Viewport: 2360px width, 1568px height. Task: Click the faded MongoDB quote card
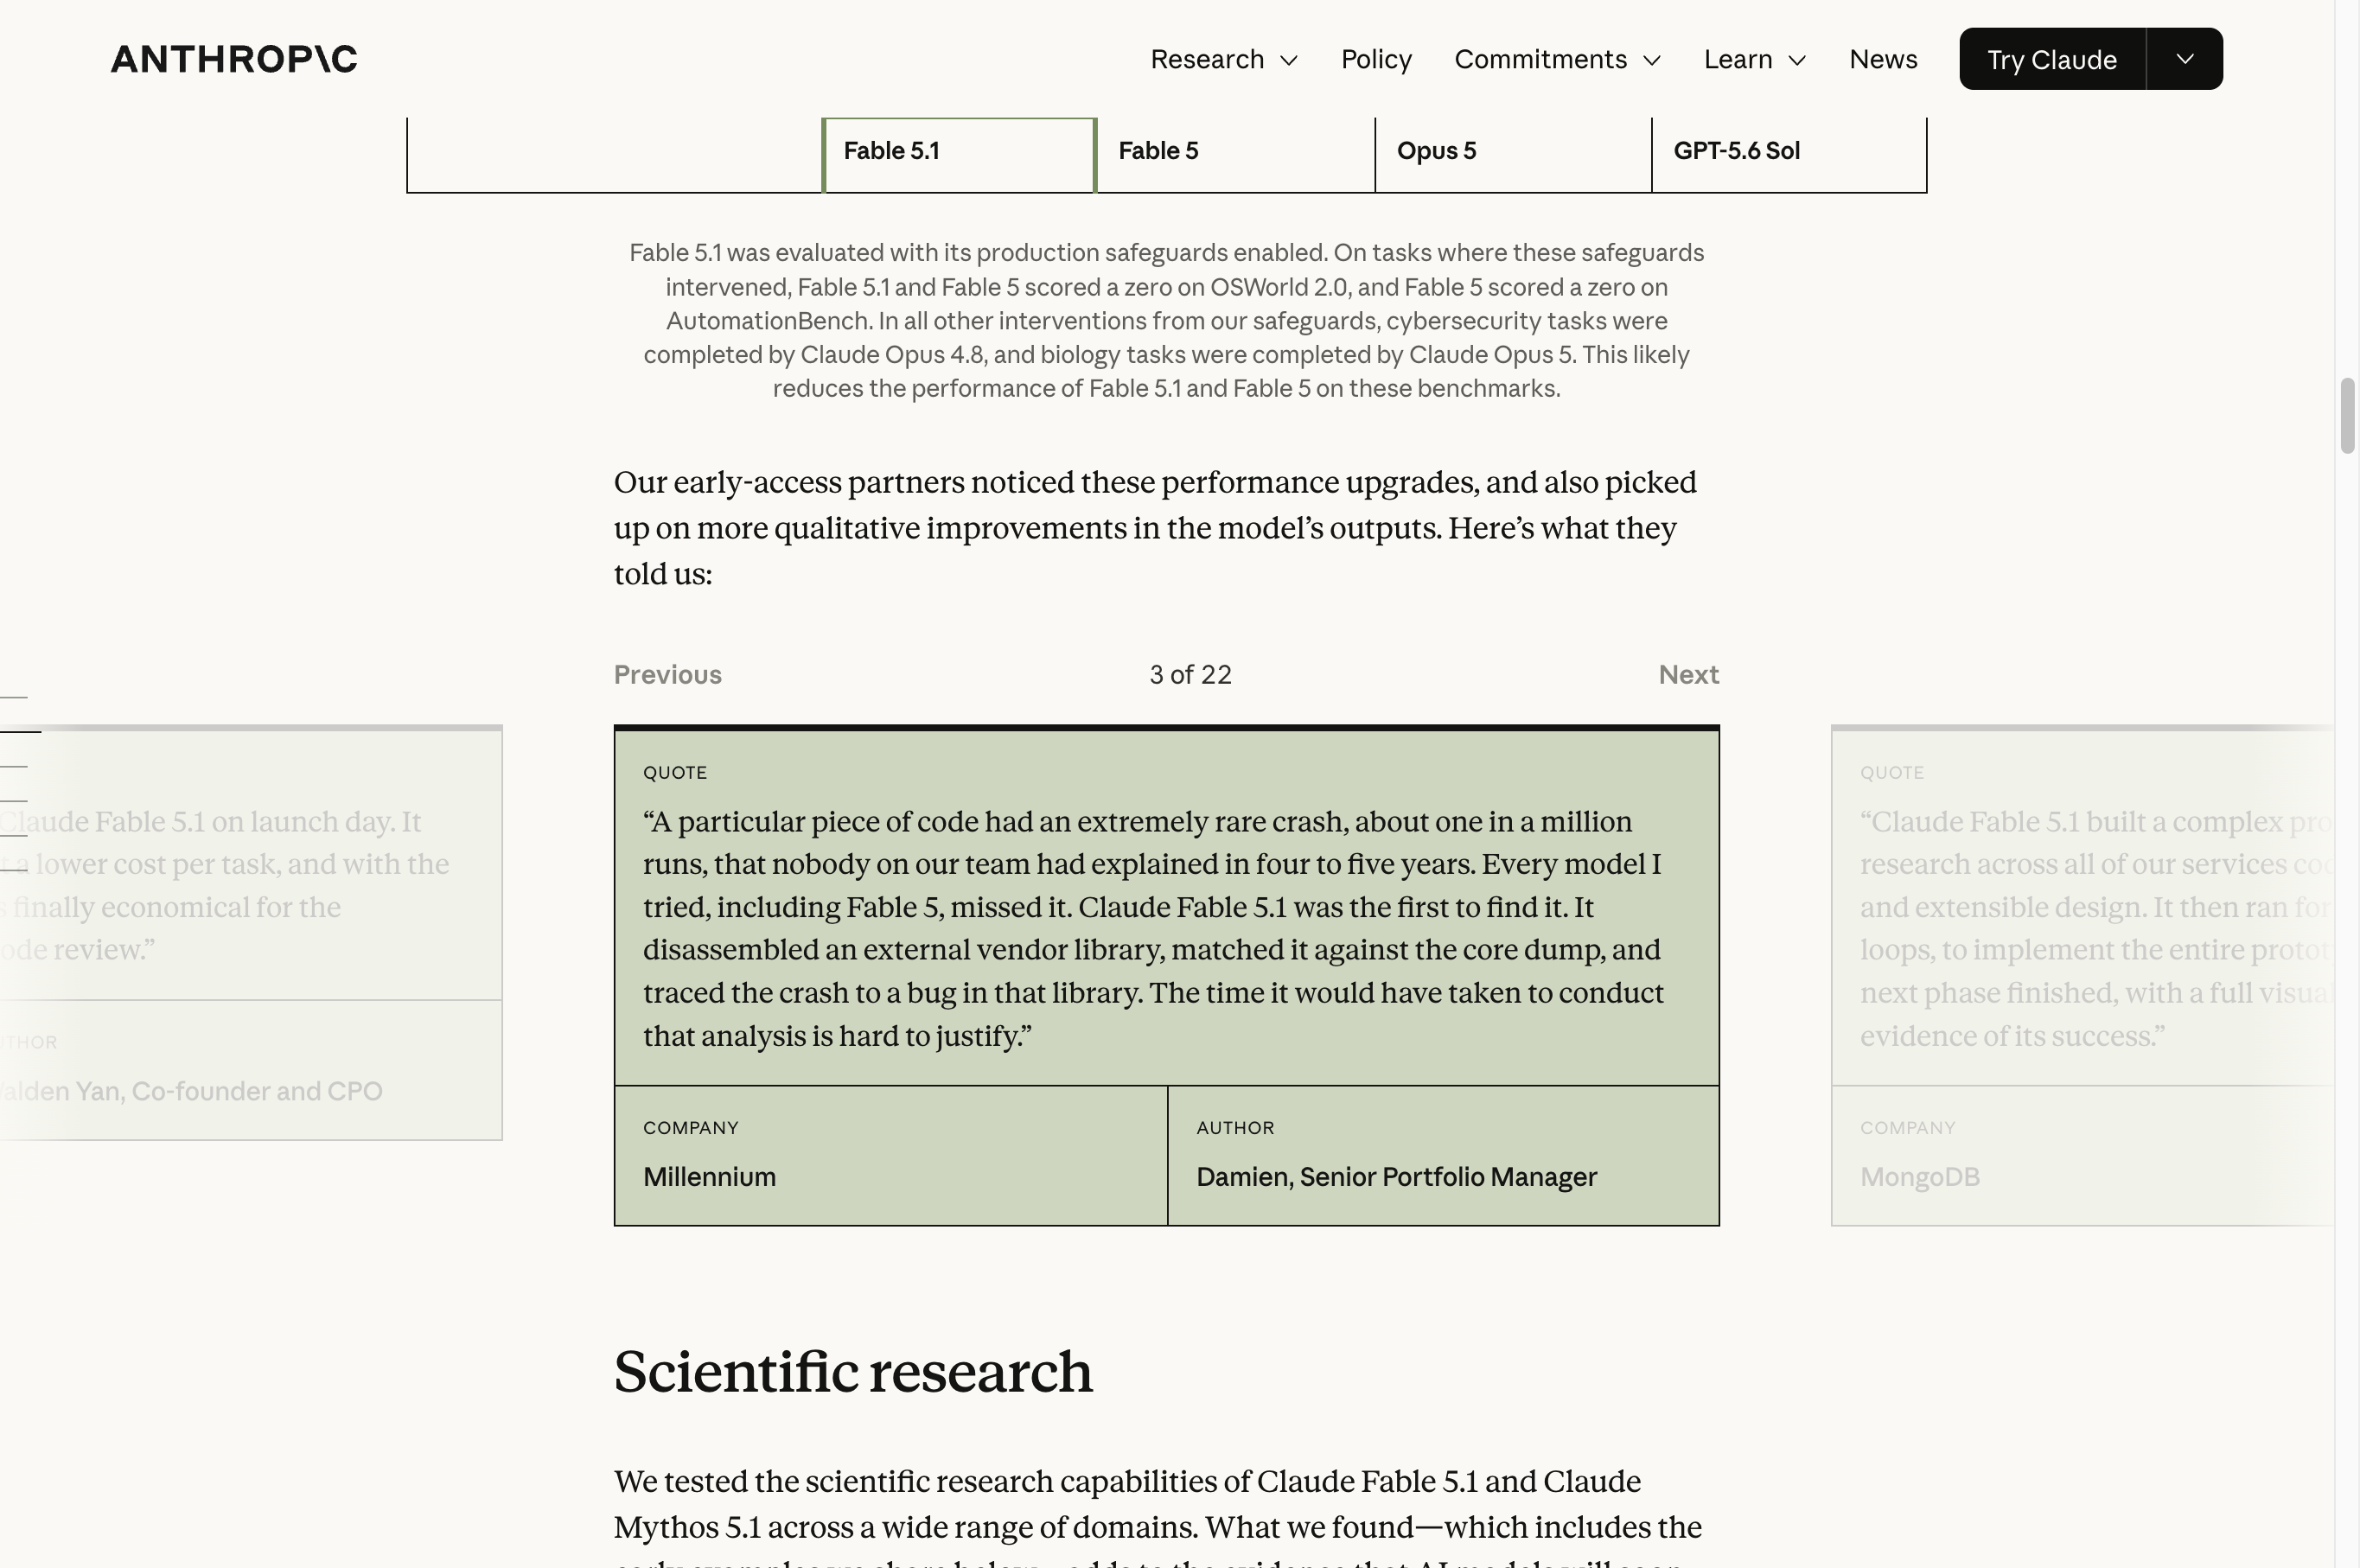point(2083,975)
